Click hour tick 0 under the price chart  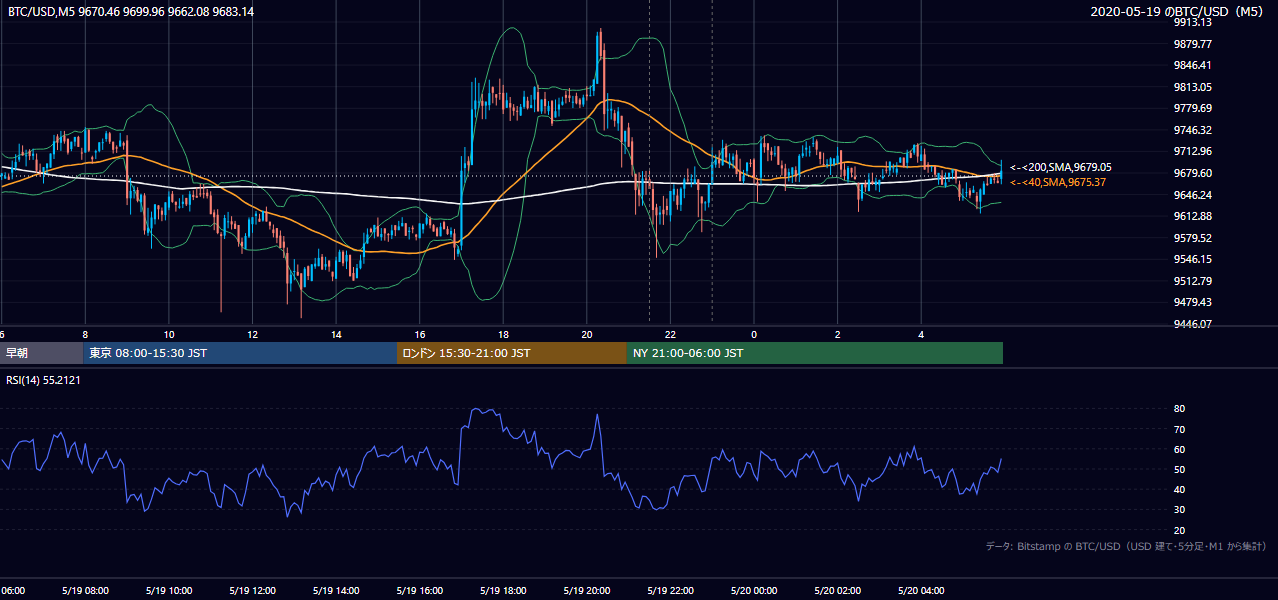(754, 334)
